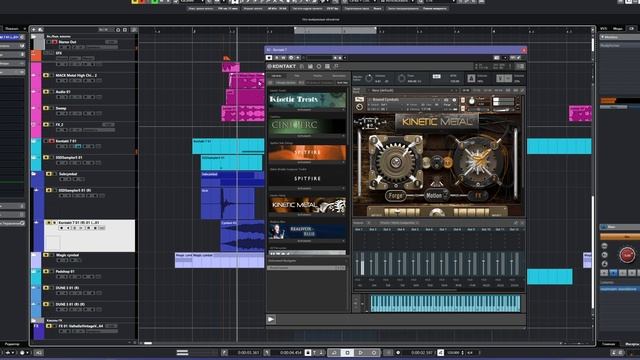
Task: Collapse the top folder track in list
Action: [x=34, y=37]
